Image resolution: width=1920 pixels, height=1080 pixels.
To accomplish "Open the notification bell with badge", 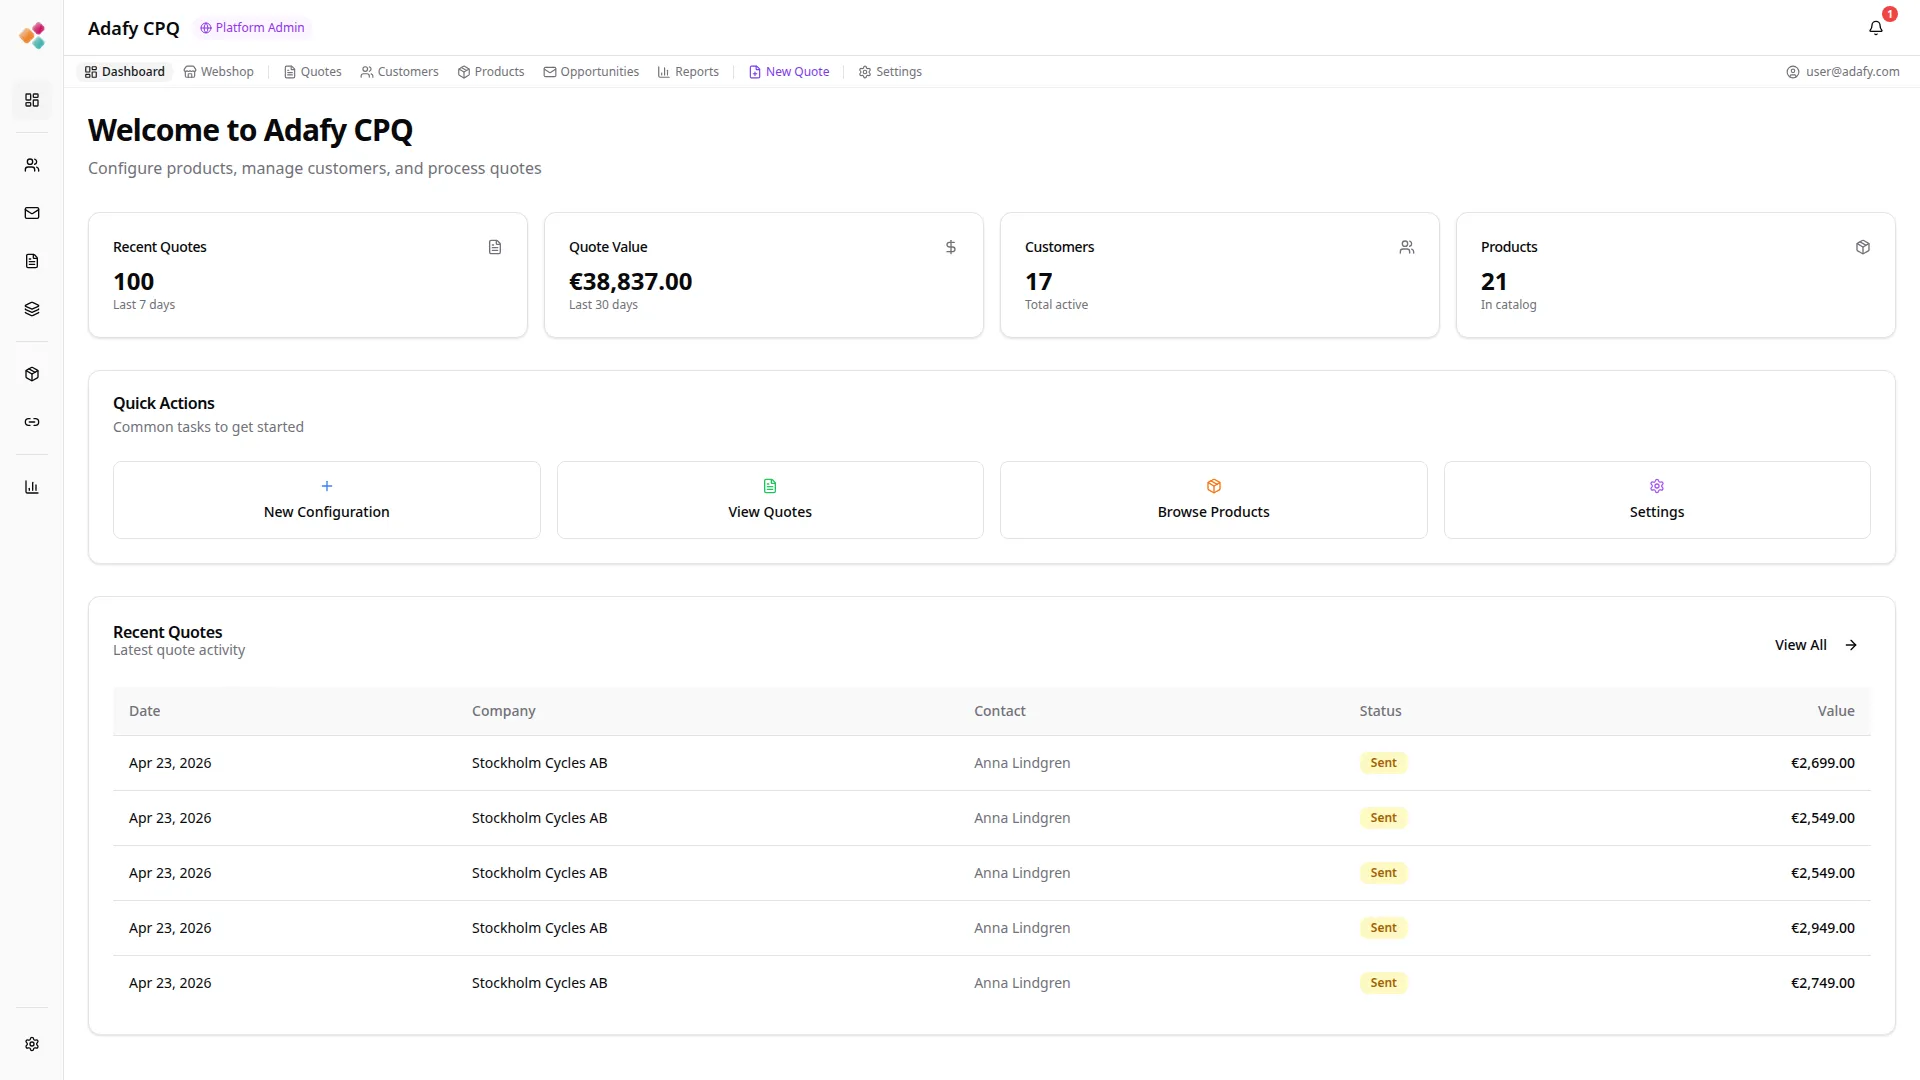I will click(1876, 28).
